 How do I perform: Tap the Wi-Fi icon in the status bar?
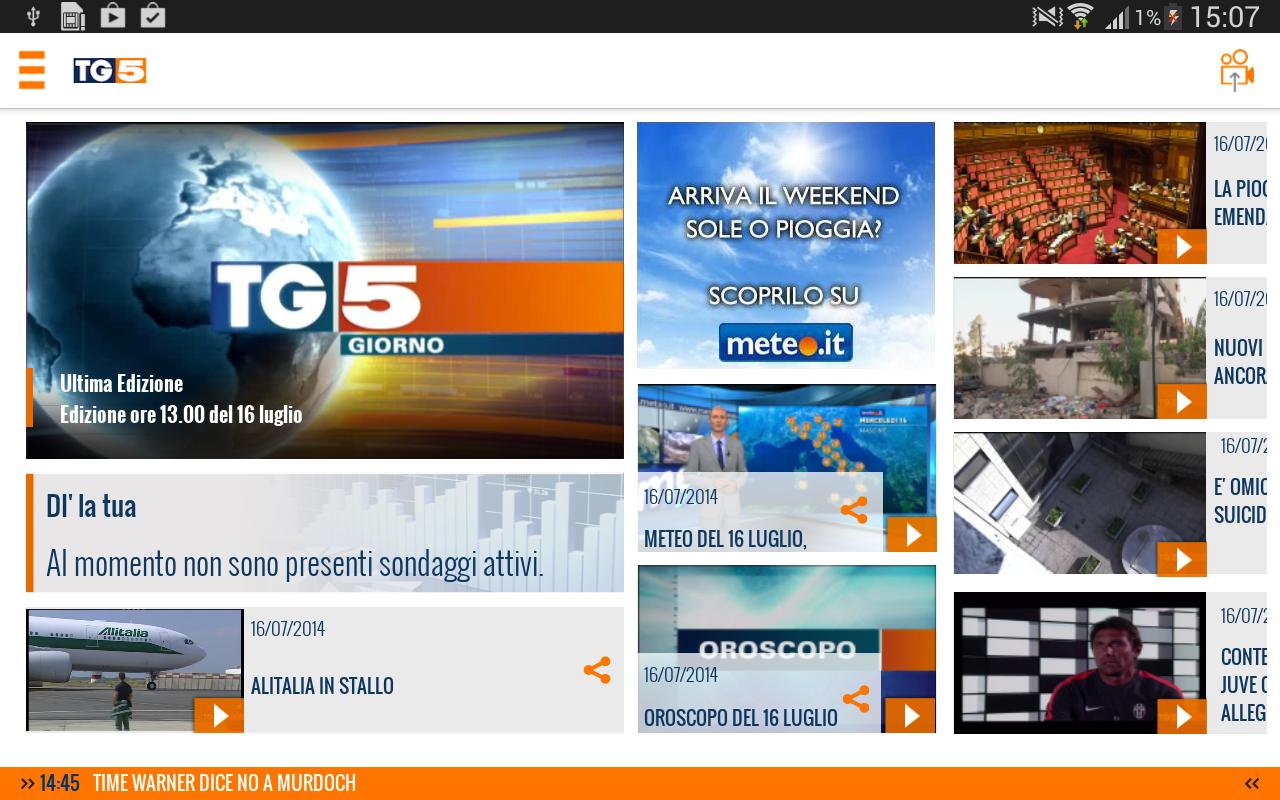1082,16
